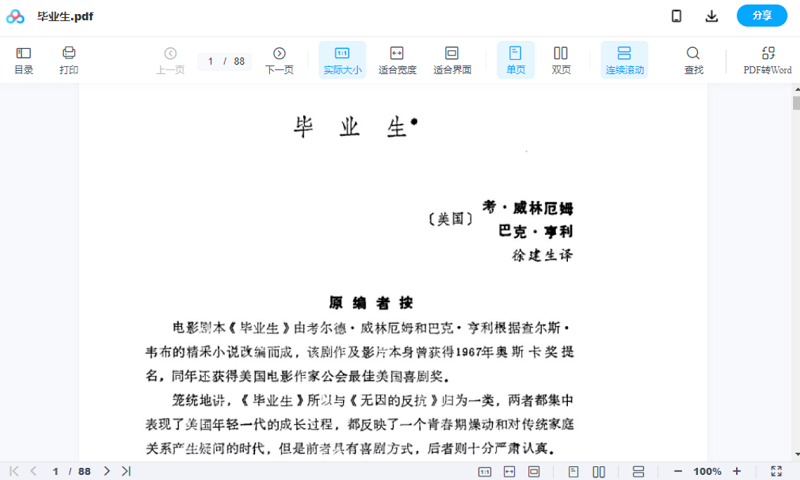Click the download icon in header
The width and height of the screenshot is (800, 480).
click(x=712, y=16)
